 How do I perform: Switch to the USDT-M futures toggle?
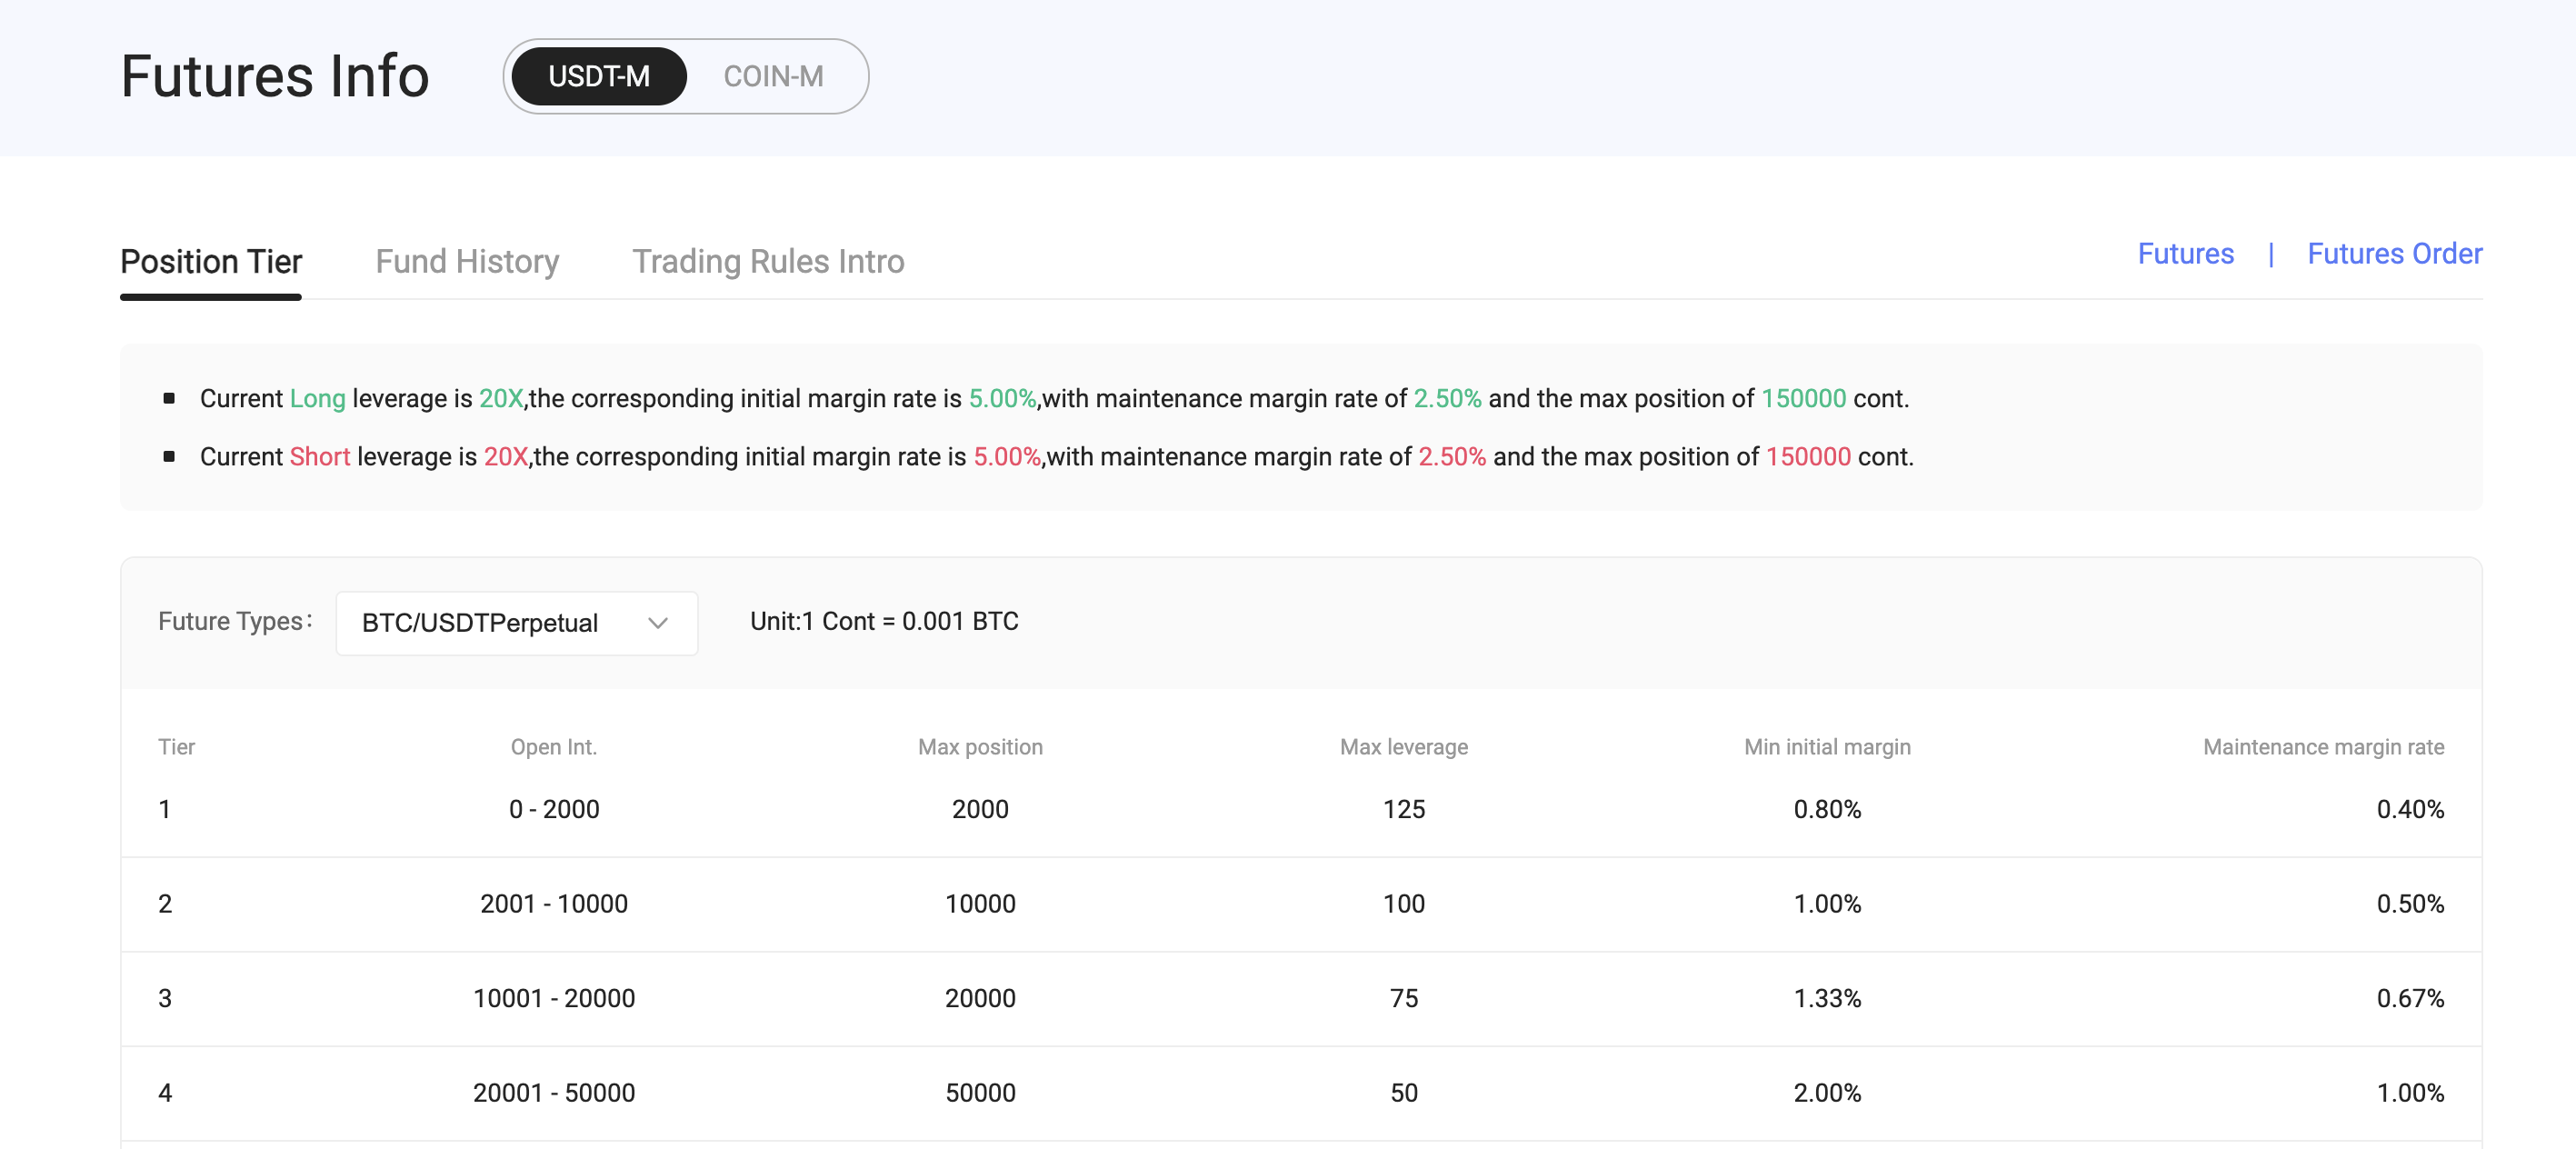click(599, 76)
